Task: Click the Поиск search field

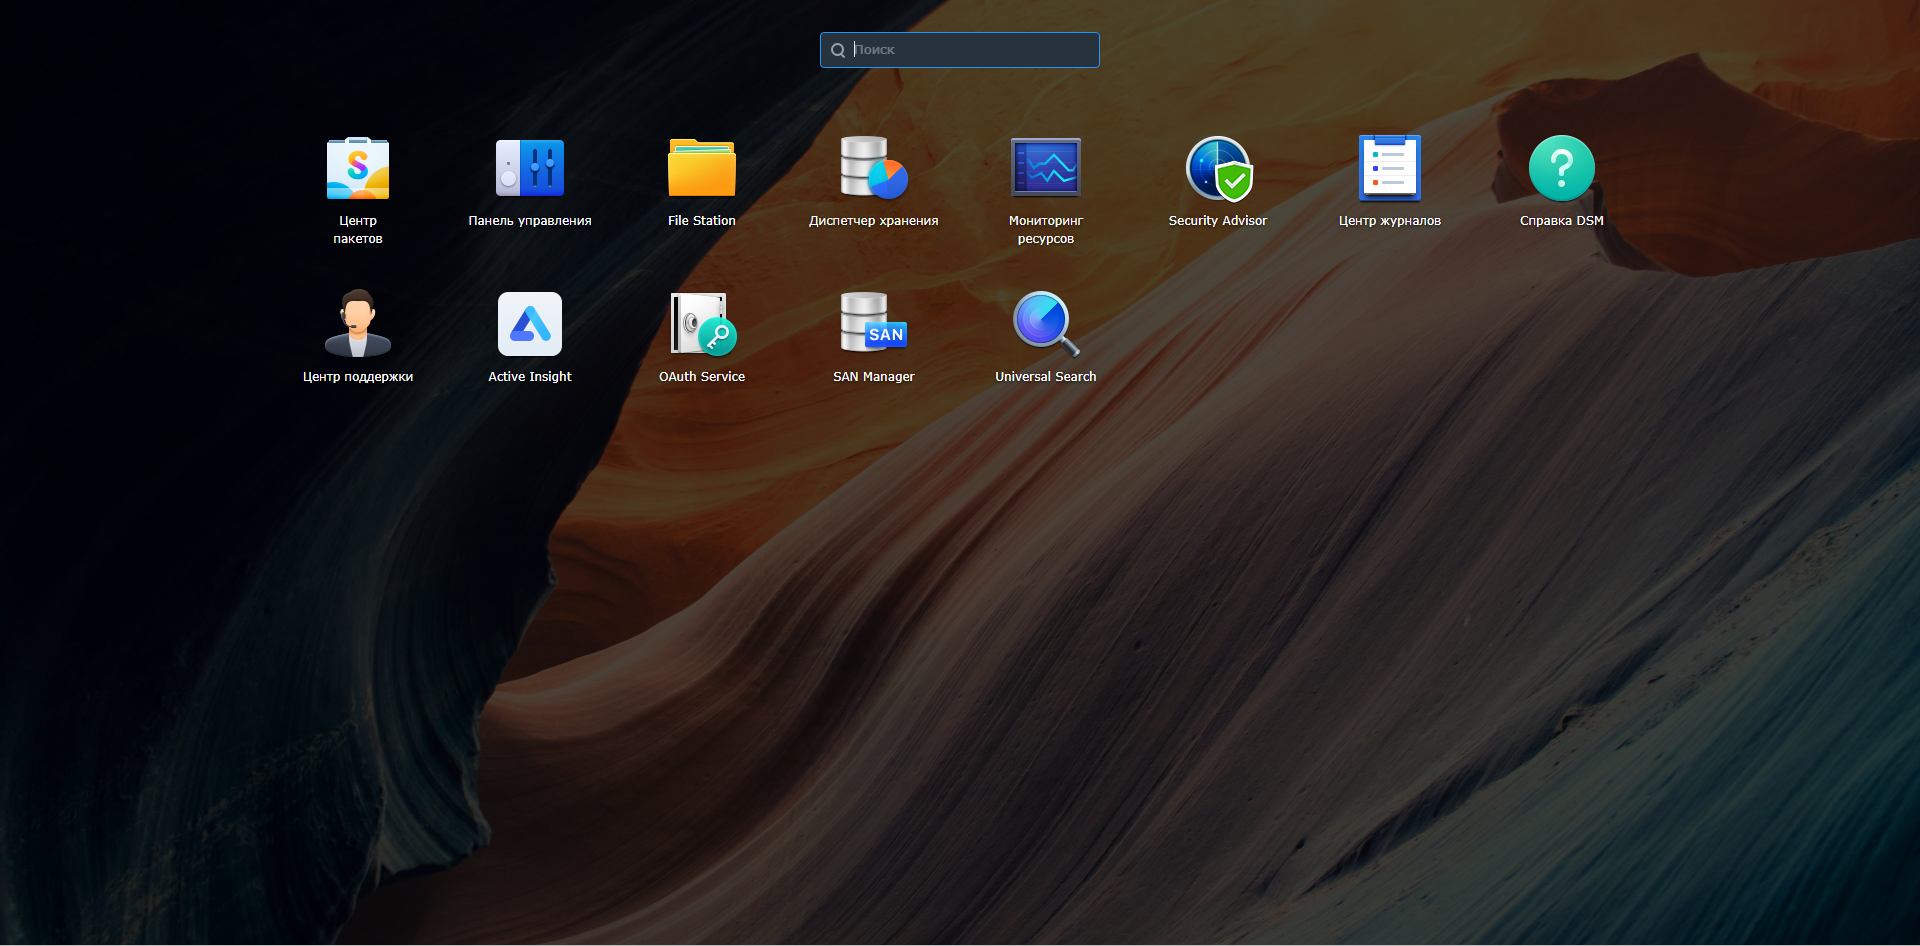Action: [x=960, y=50]
